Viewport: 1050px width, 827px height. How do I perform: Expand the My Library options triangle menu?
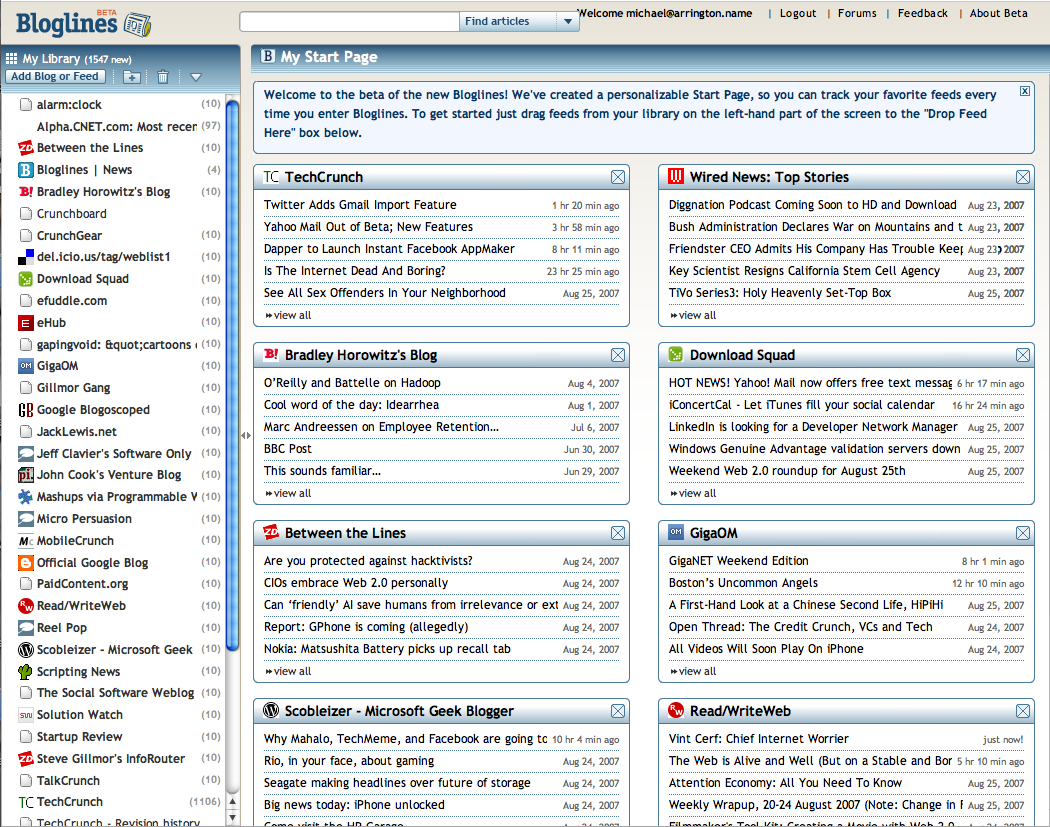click(x=196, y=77)
